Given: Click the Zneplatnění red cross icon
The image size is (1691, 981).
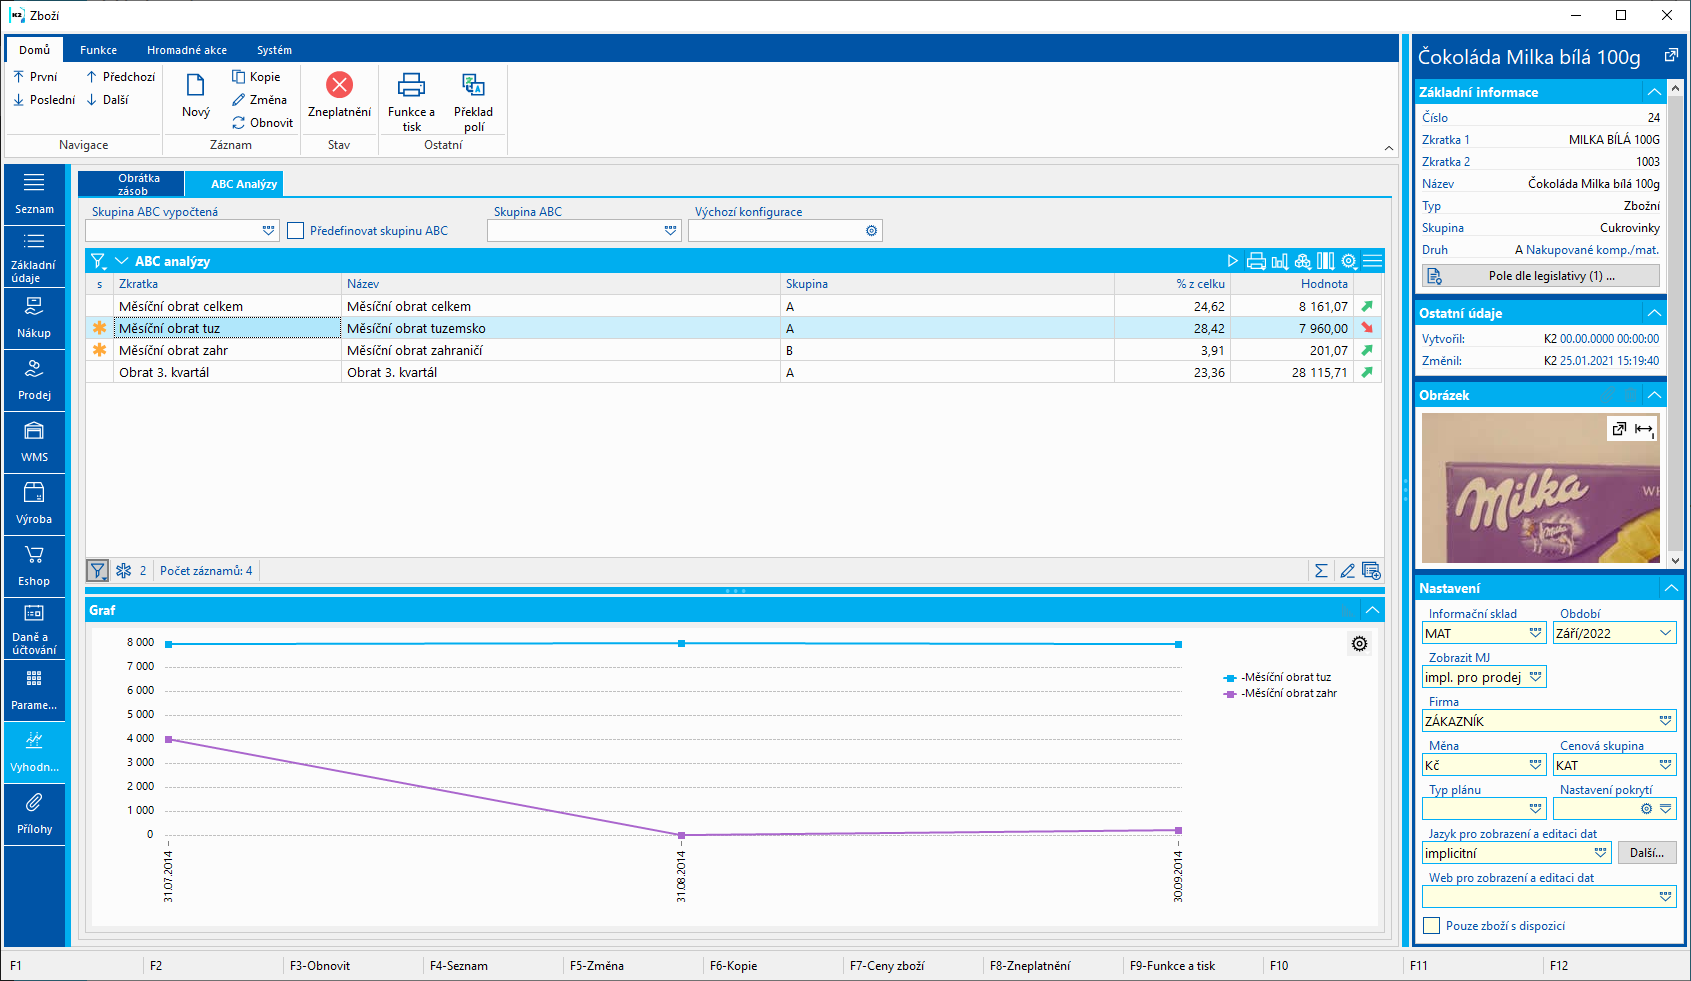Looking at the screenshot, I should 339,86.
